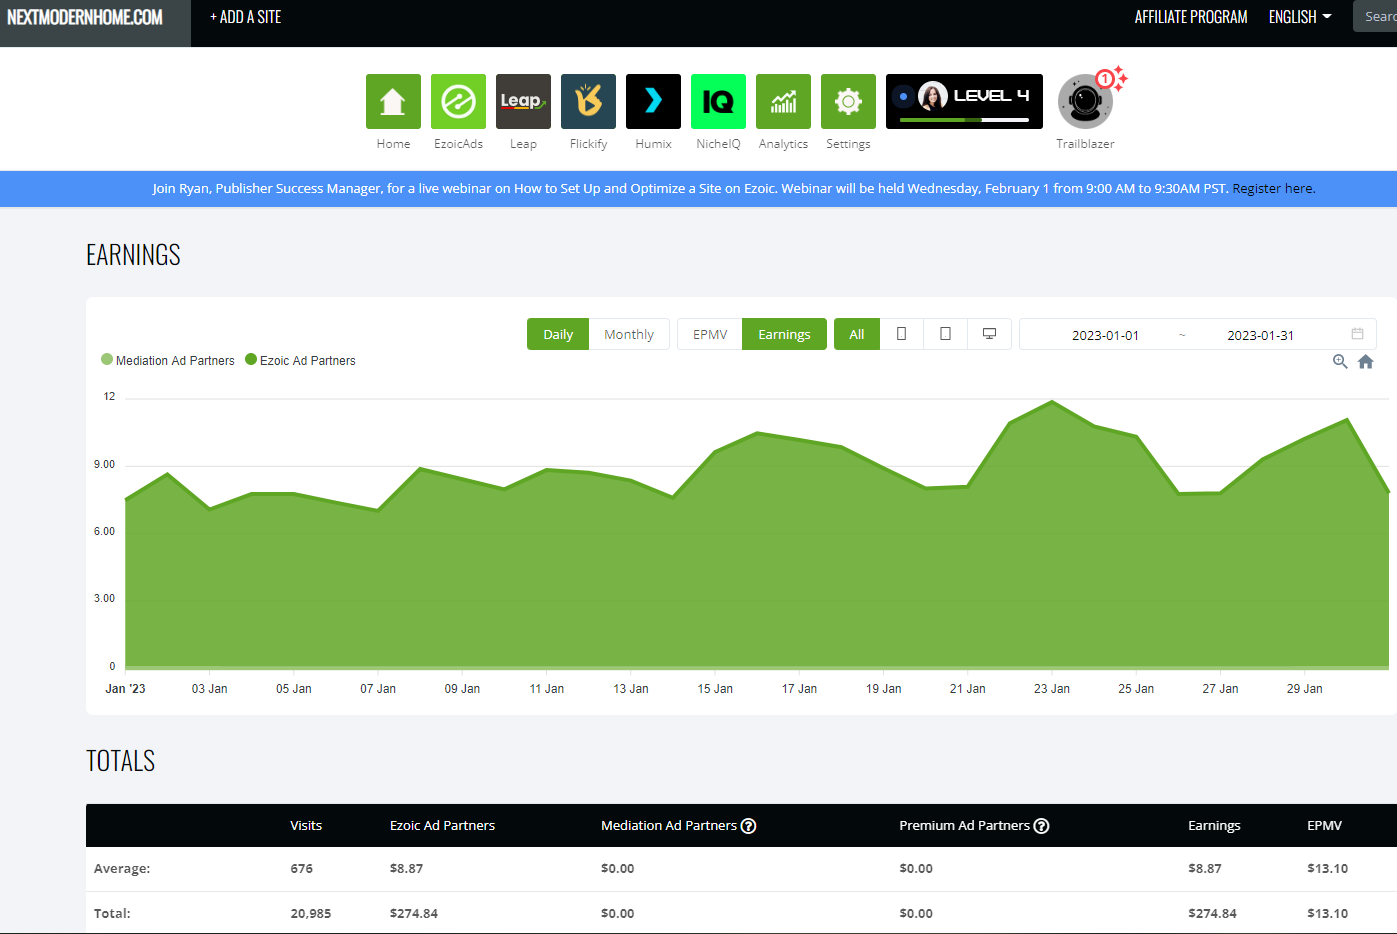Click the EPMV column header in totals

click(1324, 826)
